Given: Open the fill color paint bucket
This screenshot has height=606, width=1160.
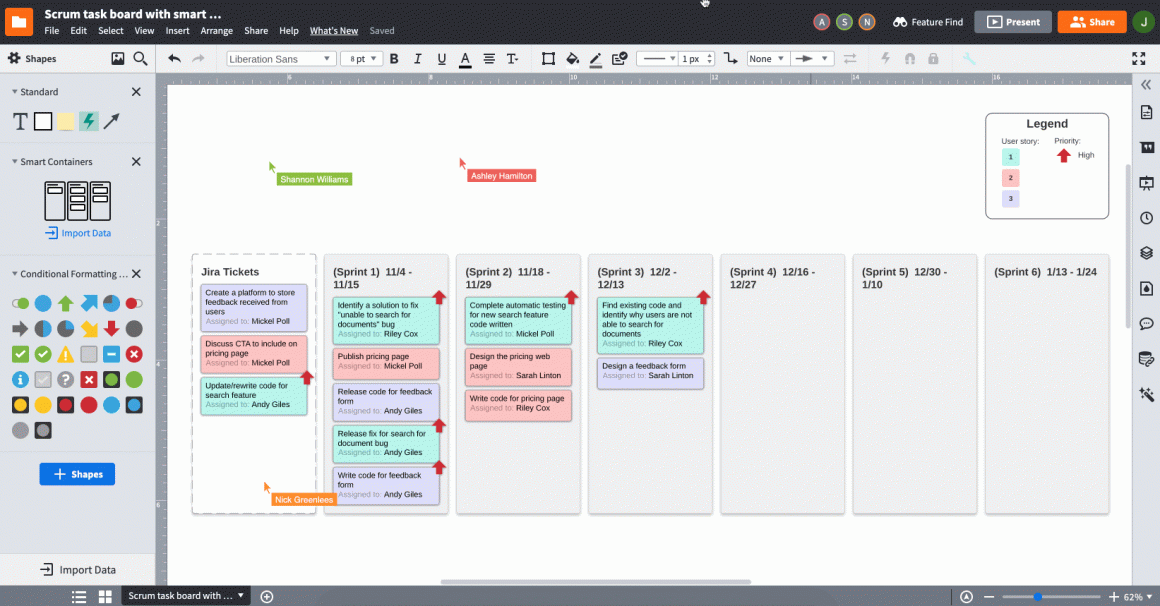Looking at the screenshot, I should [572, 59].
